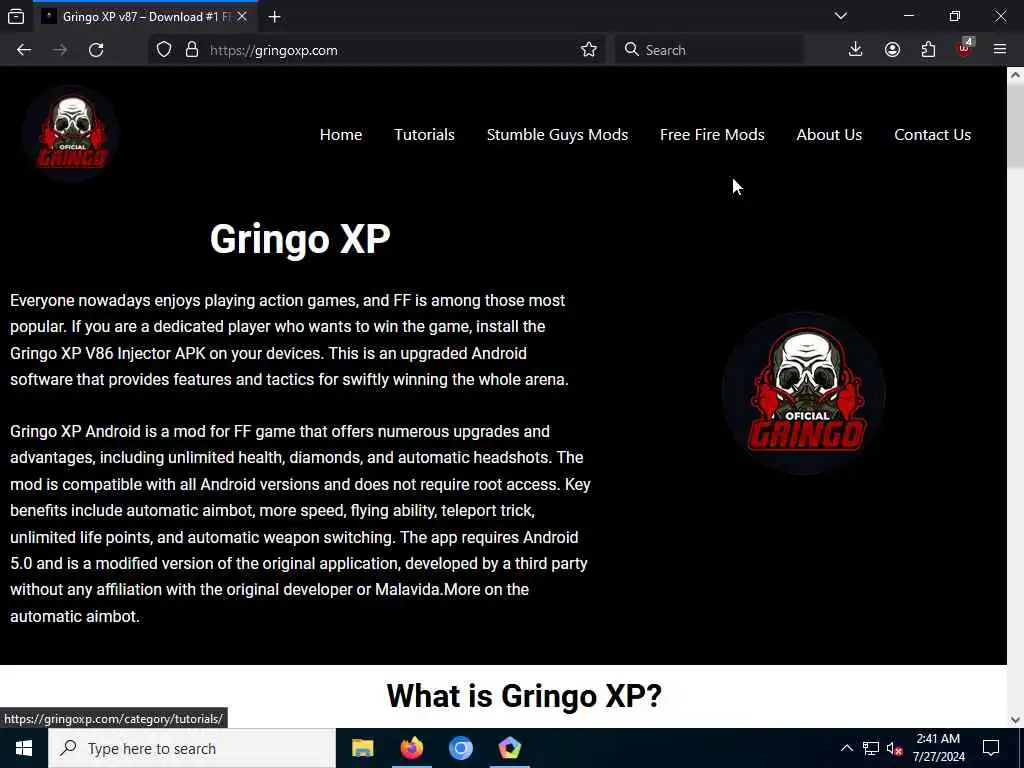Bookmark this page with the star
The height and width of the screenshot is (768, 1024).
point(588,50)
